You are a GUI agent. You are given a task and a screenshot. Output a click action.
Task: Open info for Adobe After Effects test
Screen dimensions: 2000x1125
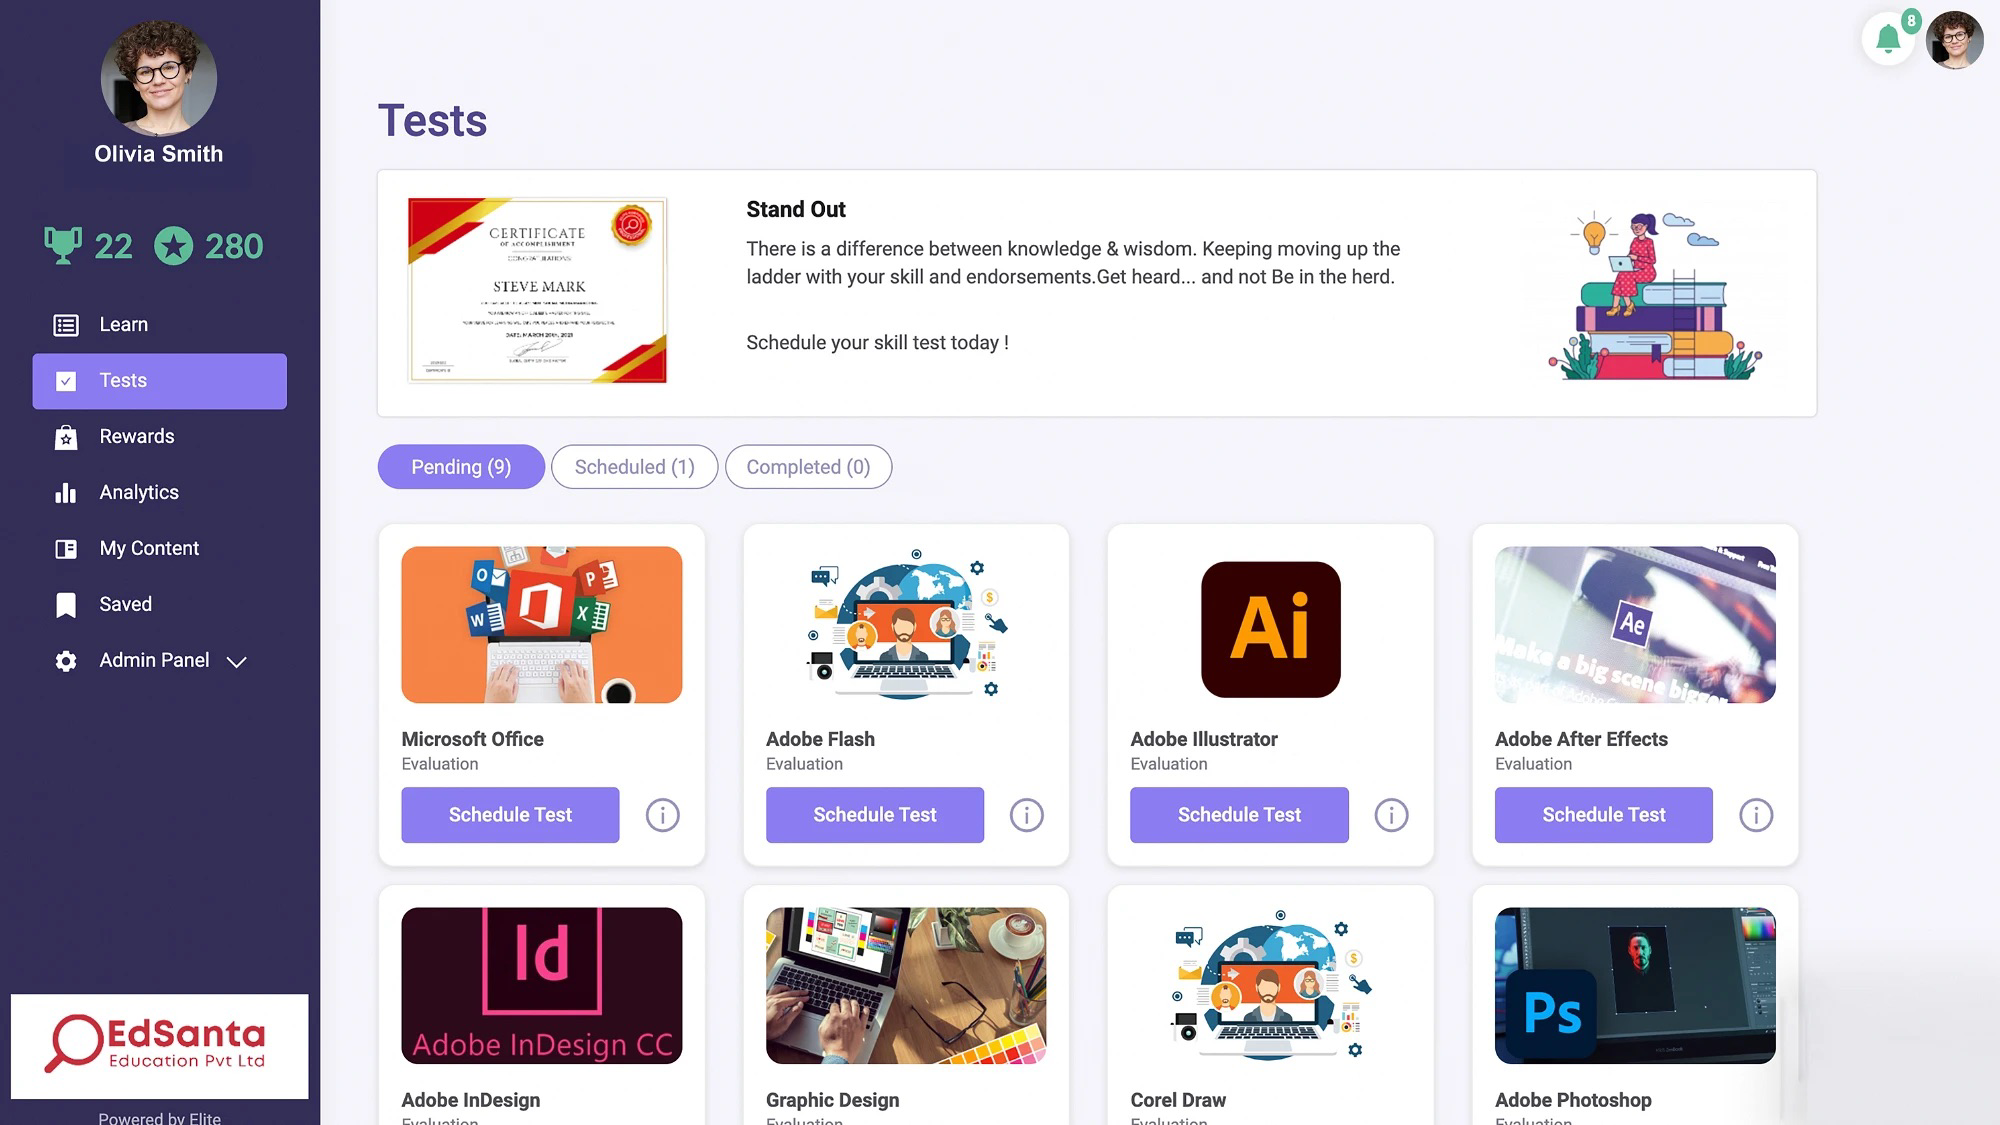[x=1755, y=815]
